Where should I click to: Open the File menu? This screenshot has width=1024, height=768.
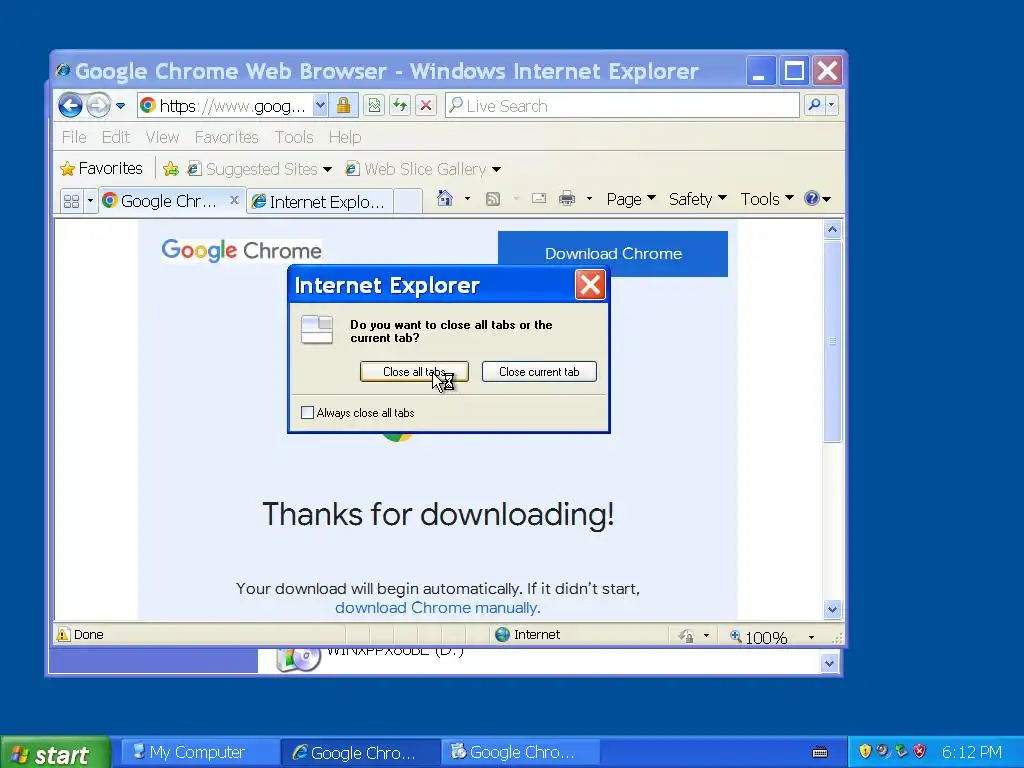coord(74,137)
